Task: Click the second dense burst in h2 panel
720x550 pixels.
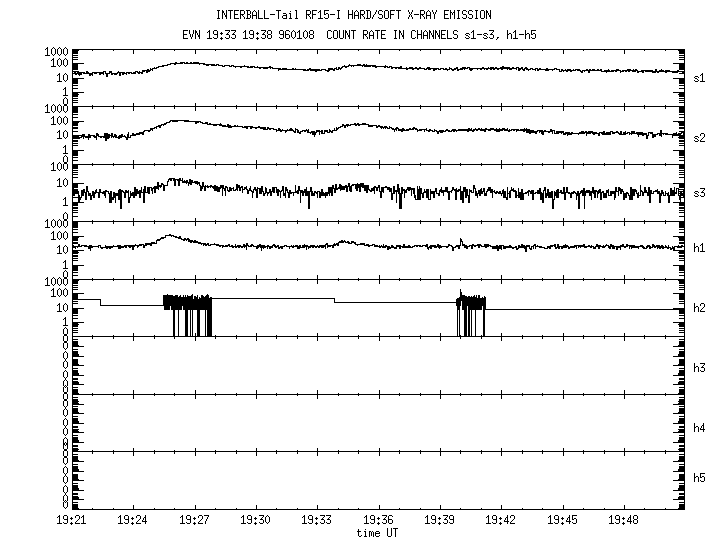Action: [471, 304]
